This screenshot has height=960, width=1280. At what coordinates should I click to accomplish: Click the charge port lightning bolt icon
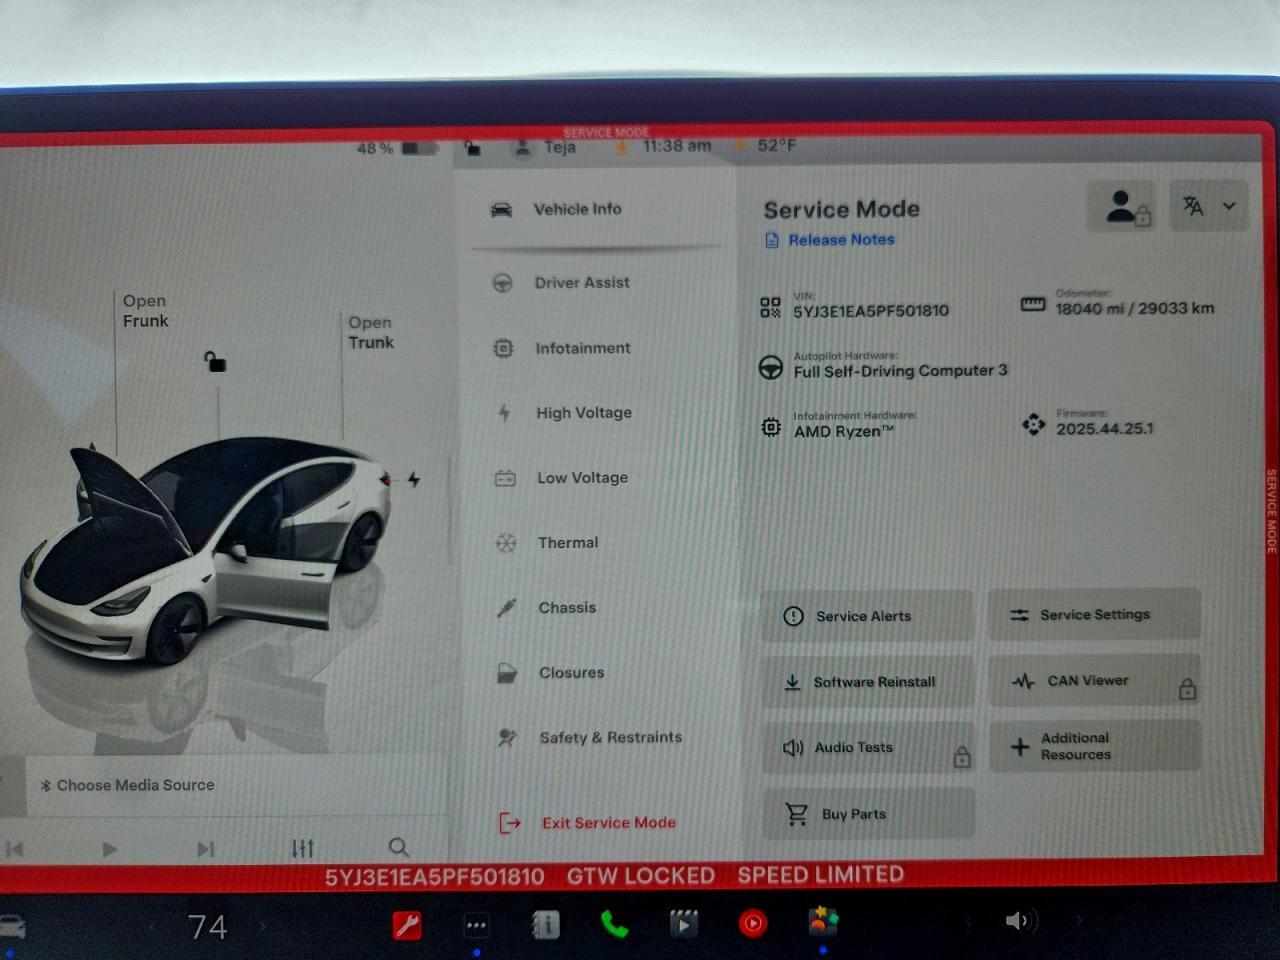pos(413,480)
